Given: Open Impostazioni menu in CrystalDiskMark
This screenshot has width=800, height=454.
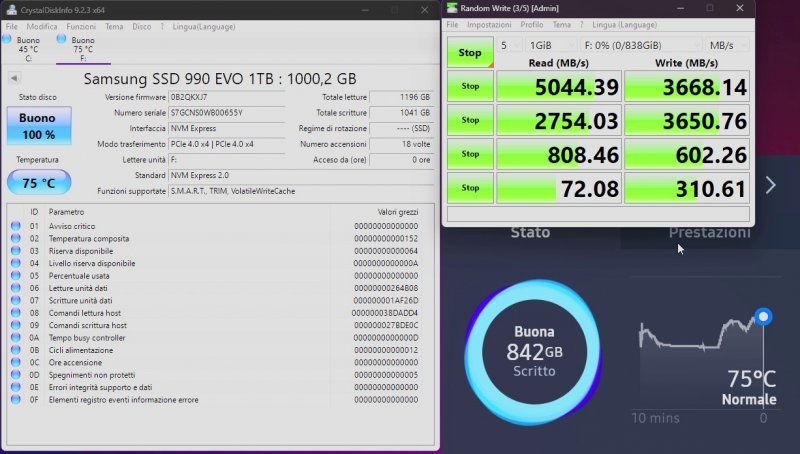Looking at the screenshot, I should (489, 24).
